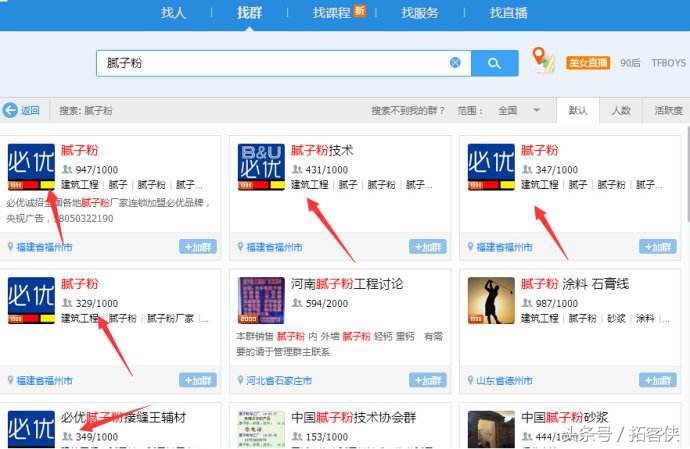
Task: Open the 中国腻子粉技术协会群 group avatar
Action: click(x=261, y=430)
